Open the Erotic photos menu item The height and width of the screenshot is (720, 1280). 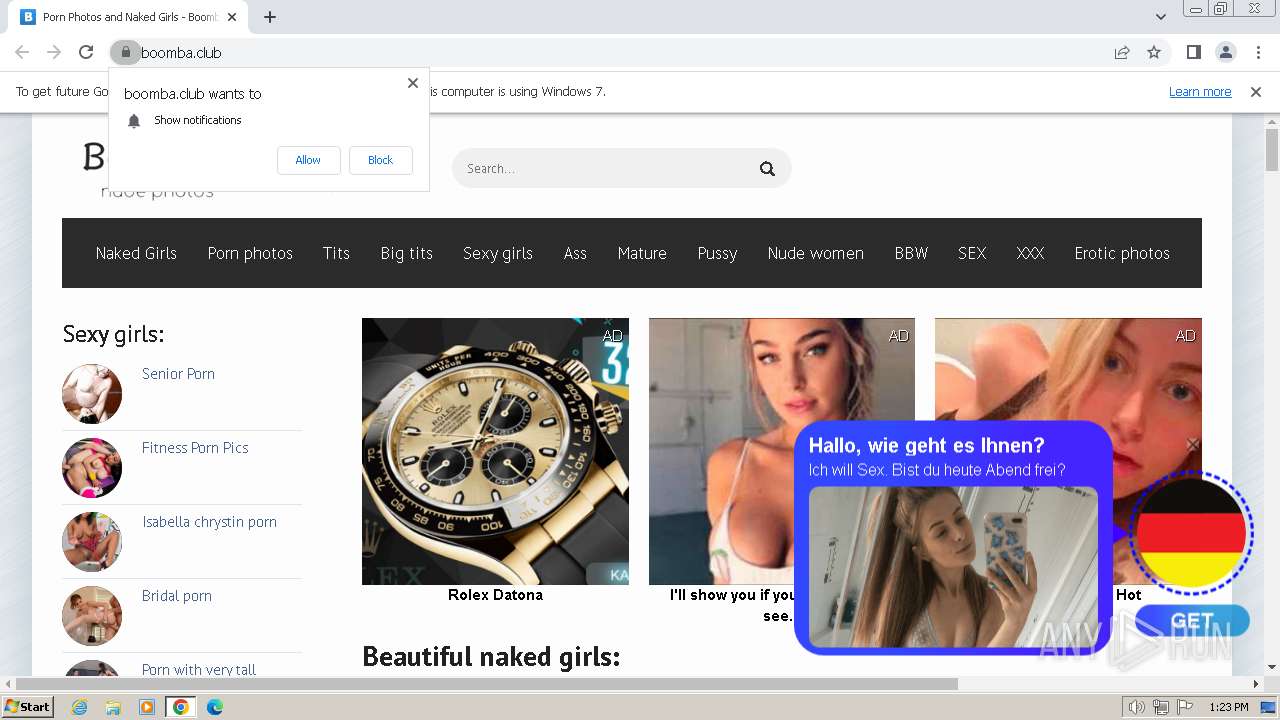1122,253
